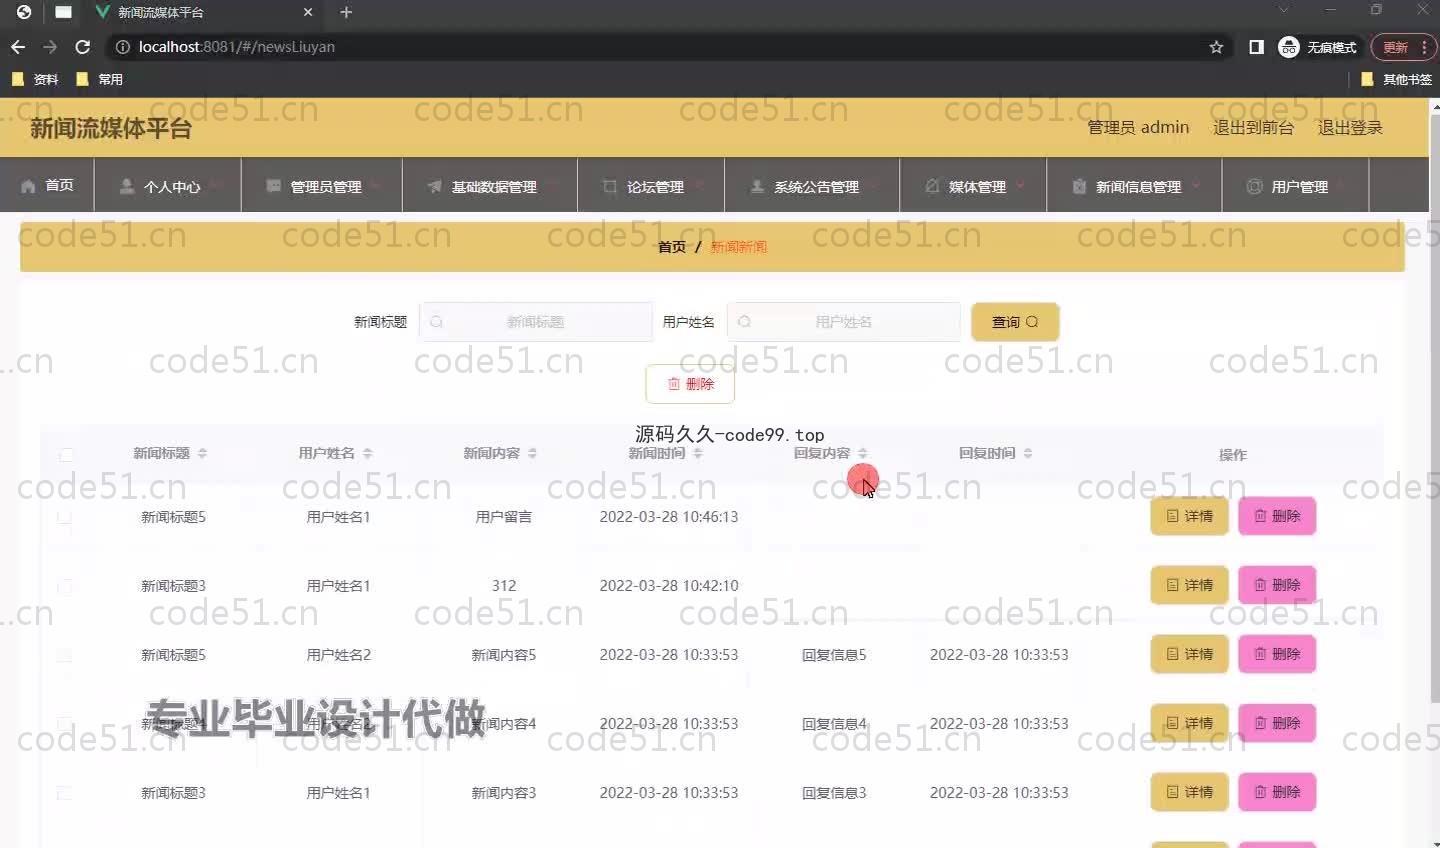This screenshot has height=848, width=1440.
Task: Delete the row with 回复信息5
Action: point(1277,654)
